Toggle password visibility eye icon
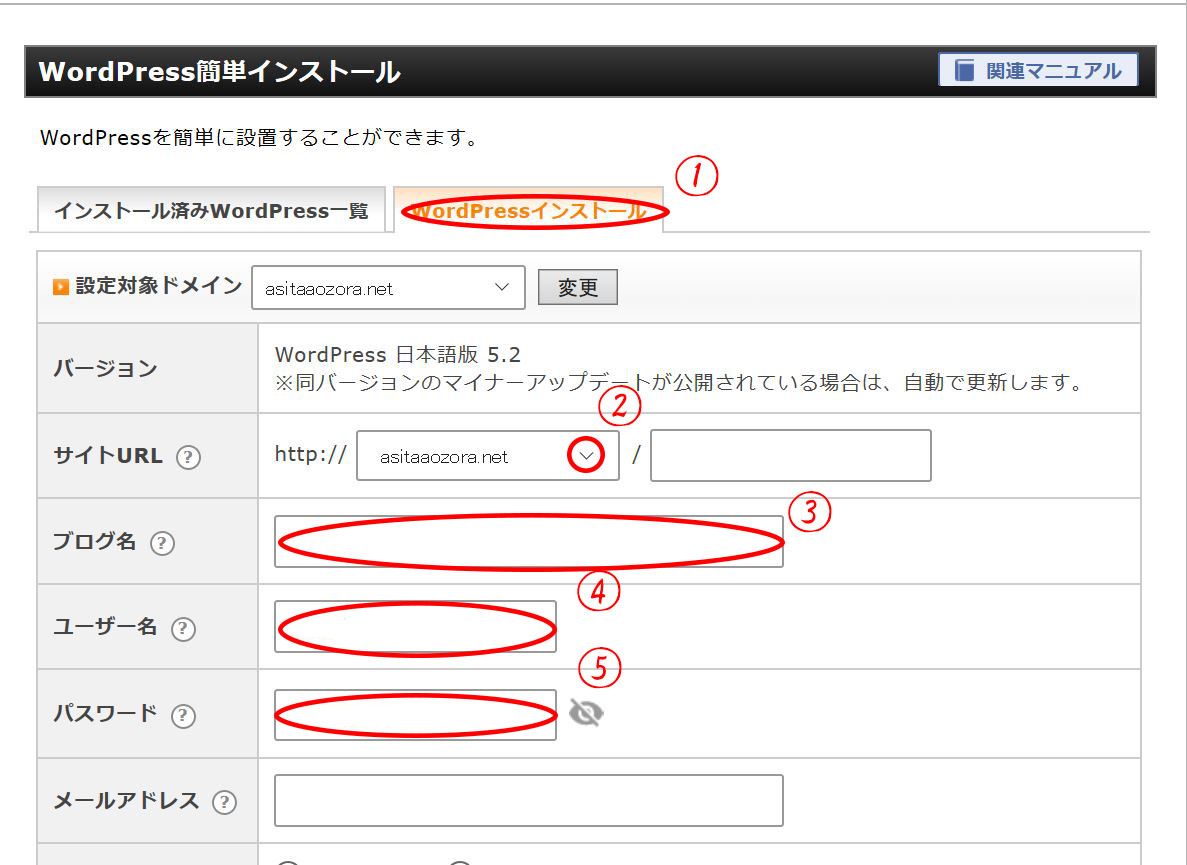Screen dimensions: 1187x865 586,713
